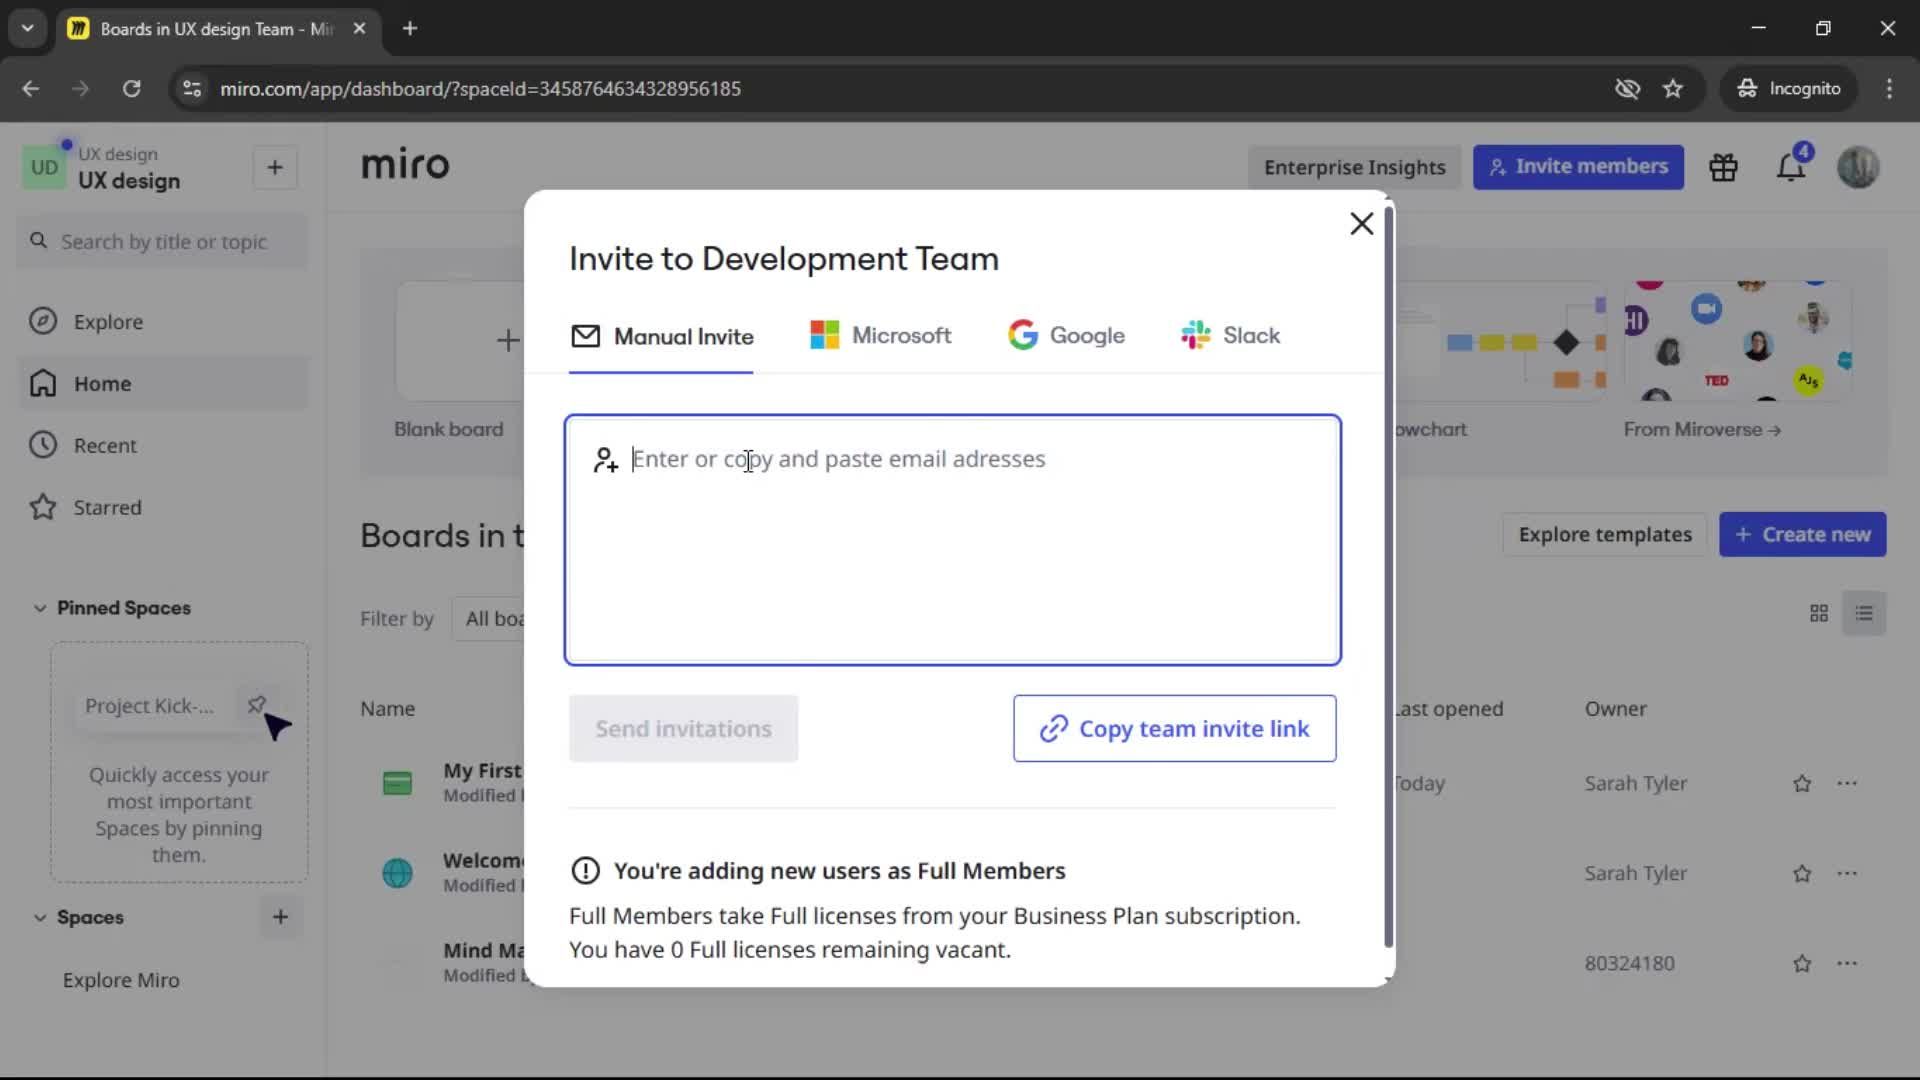
Task: Switch to the Manual Invite tab
Action: click(x=661, y=337)
